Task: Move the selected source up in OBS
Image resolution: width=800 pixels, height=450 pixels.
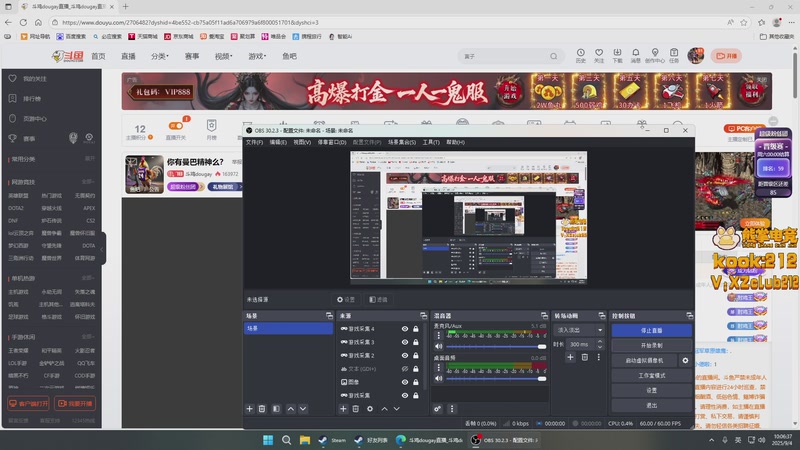Action: [x=385, y=409]
